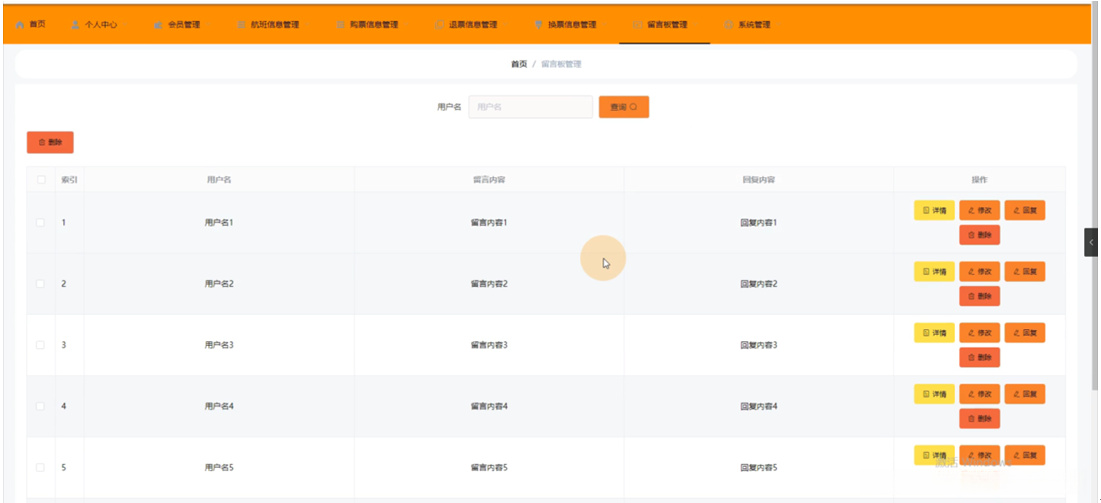Viewport: 1101px width, 503px height.
Task: Click 修改 for 用户名1 row
Action: 980,210
